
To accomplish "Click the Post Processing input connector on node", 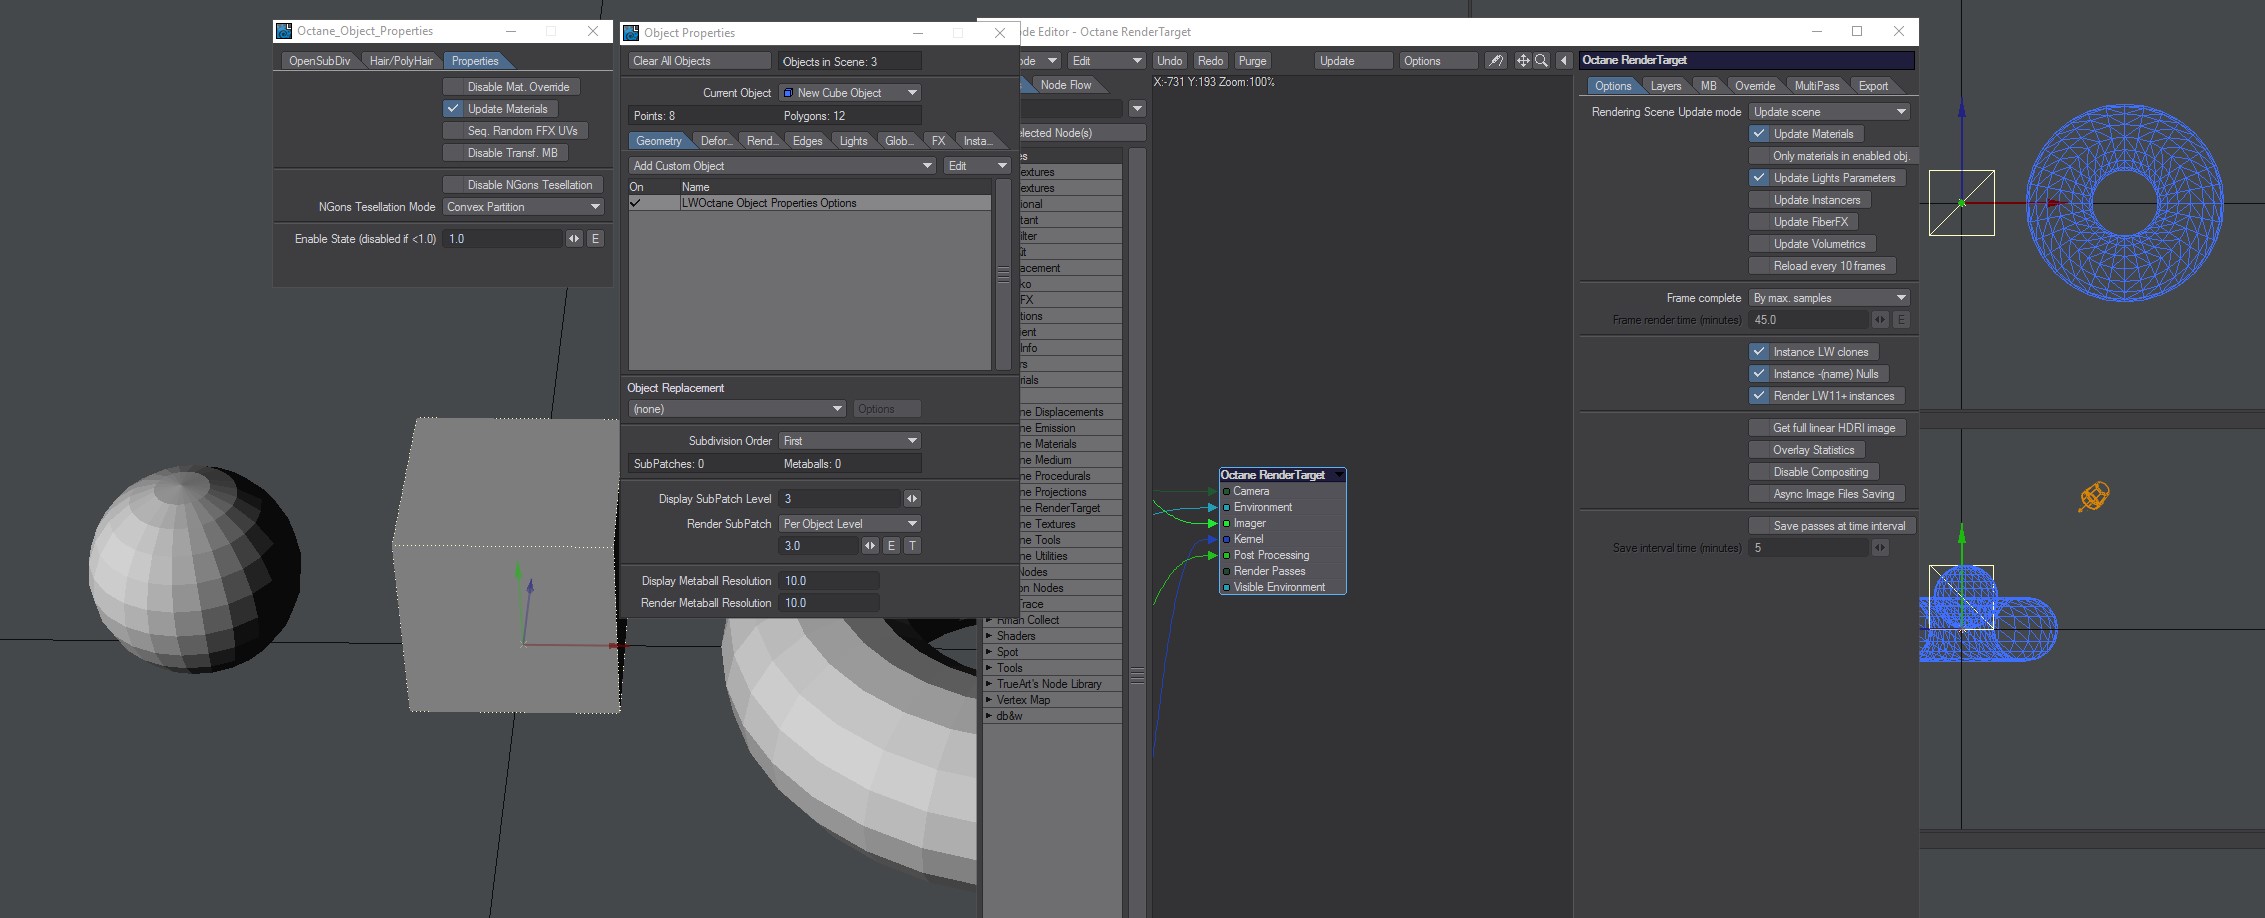I will pos(1226,556).
